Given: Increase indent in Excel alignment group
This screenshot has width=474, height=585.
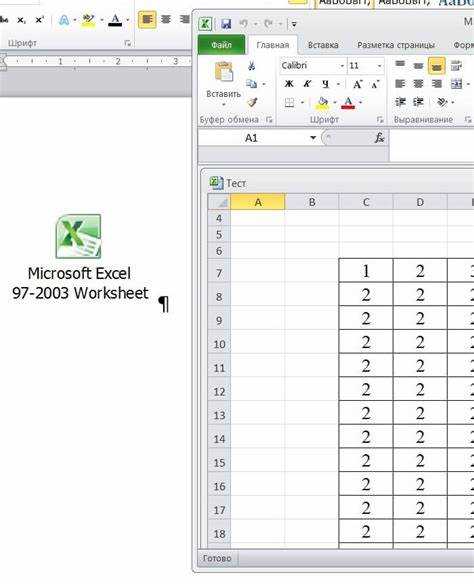Looking at the screenshot, I should pyautogui.click(x=418, y=102).
